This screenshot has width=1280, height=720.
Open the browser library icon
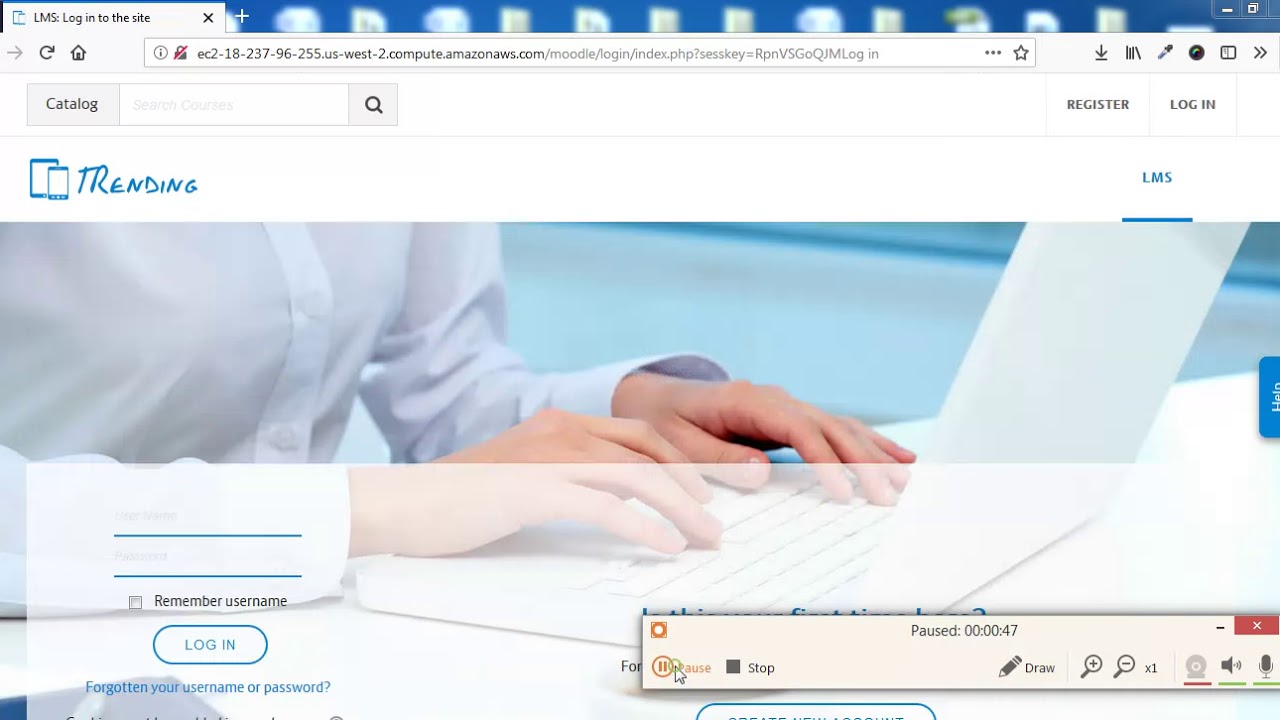1133,53
